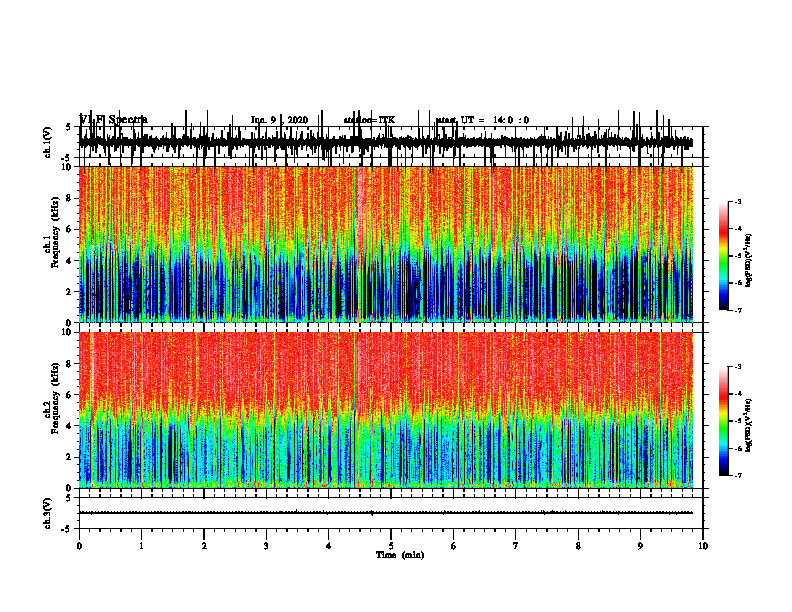Viewport: 792px width, 612px height.
Task: Select the 'ch.1 Frequency (kHz)' axis label
Action: [x=52, y=232]
